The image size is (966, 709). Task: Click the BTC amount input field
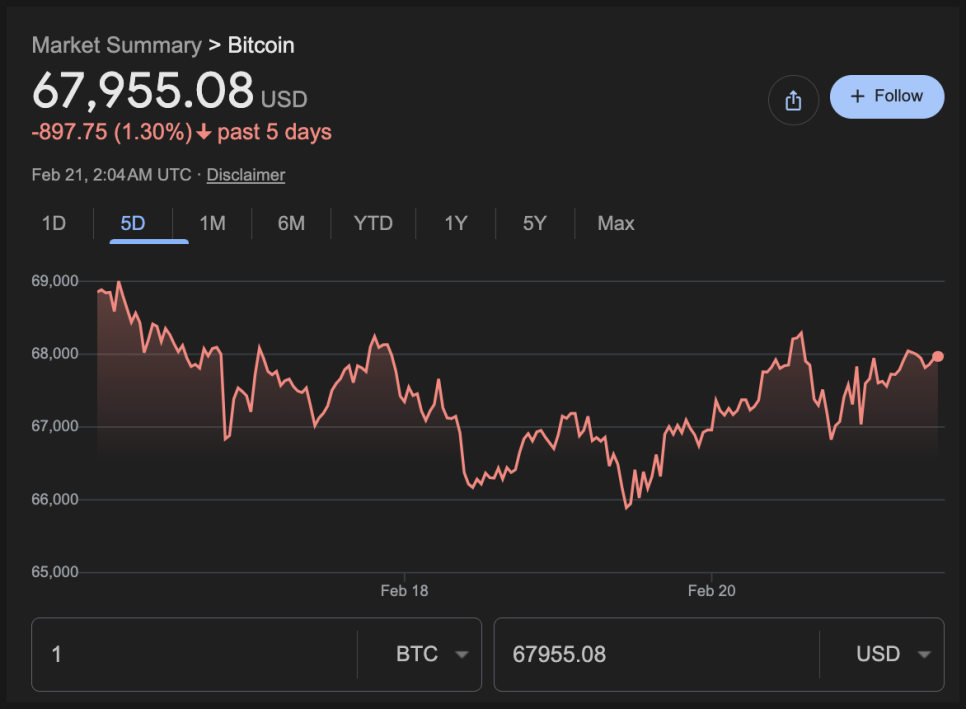pos(195,655)
